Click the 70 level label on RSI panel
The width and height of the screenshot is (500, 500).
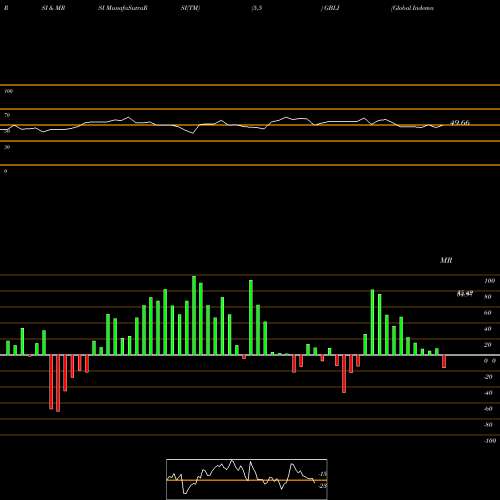[7, 115]
